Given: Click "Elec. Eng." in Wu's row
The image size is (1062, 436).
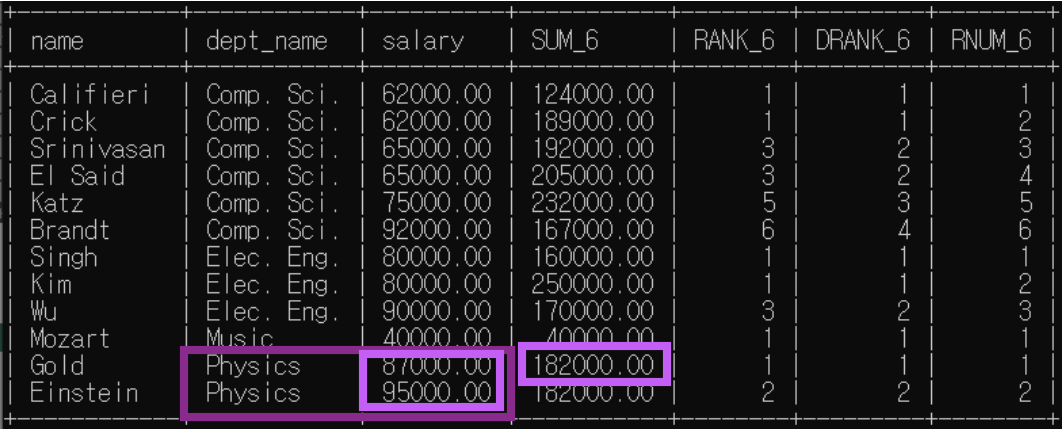Looking at the screenshot, I should (x=273, y=311).
